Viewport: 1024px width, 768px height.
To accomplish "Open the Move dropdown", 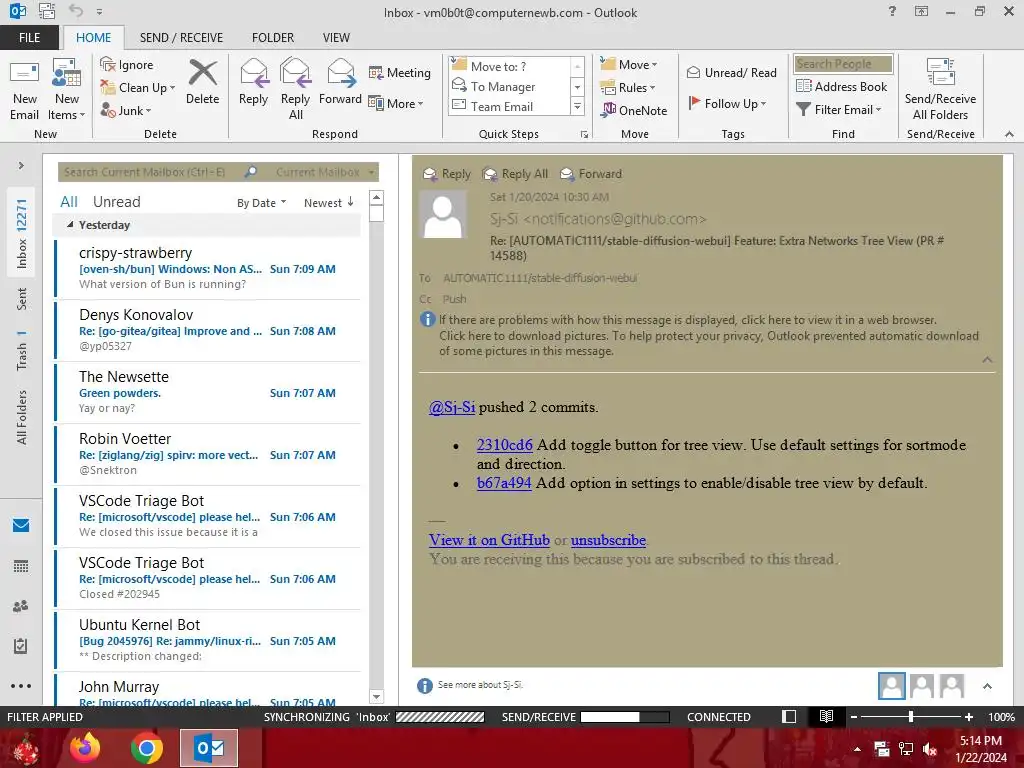I will (x=628, y=65).
